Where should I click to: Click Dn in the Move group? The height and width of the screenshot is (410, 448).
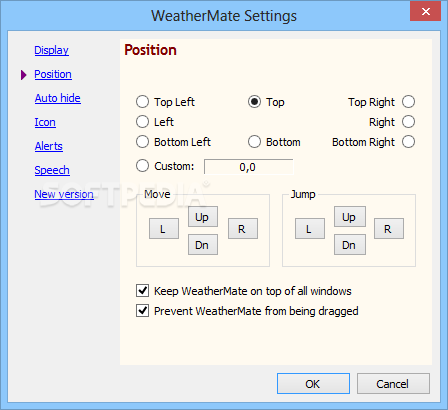click(x=203, y=245)
